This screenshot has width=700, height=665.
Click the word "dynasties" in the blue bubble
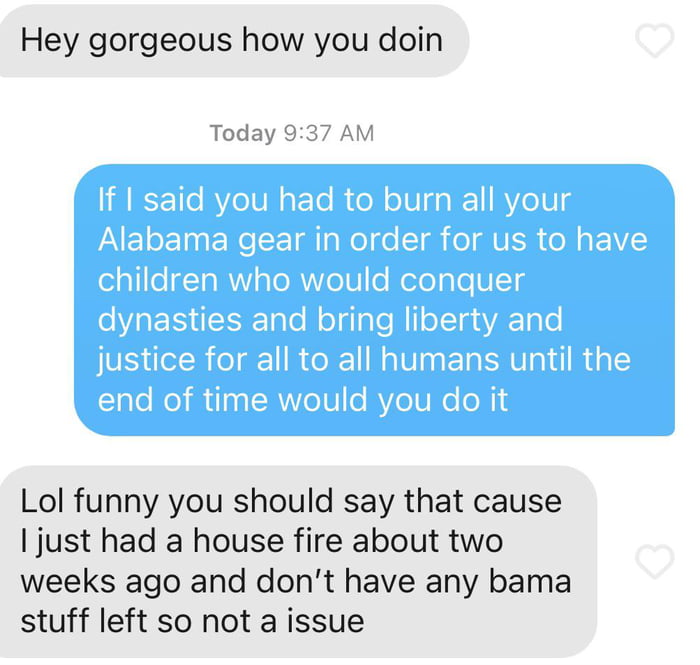[170, 321]
